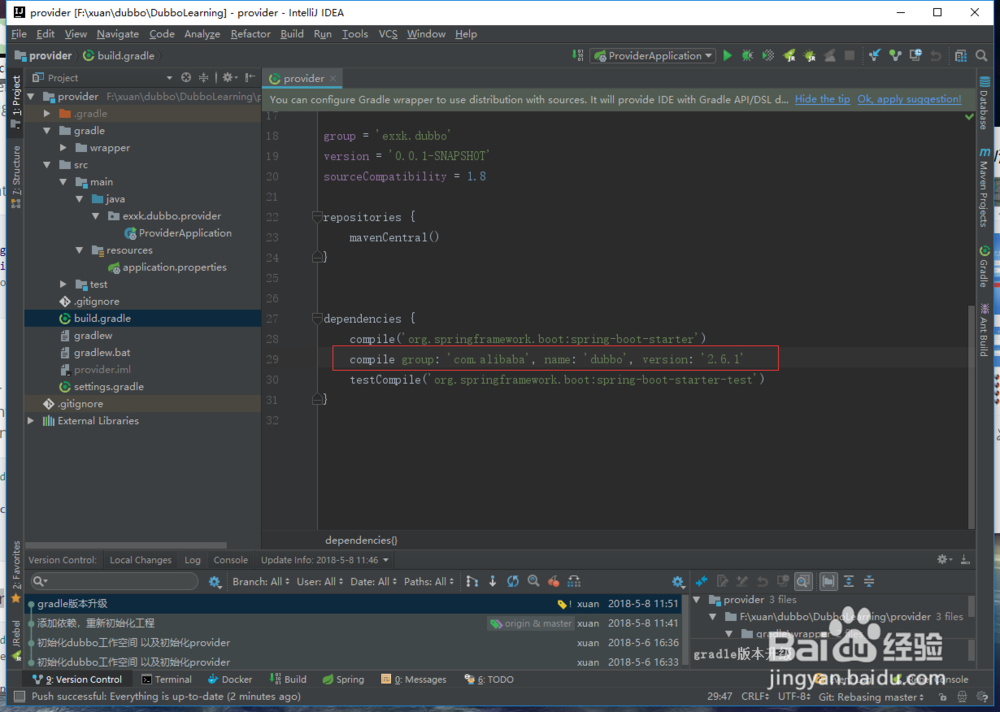The width and height of the screenshot is (1000, 712).
Task: Select application.properties file in tree
Action: click(168, 267)
